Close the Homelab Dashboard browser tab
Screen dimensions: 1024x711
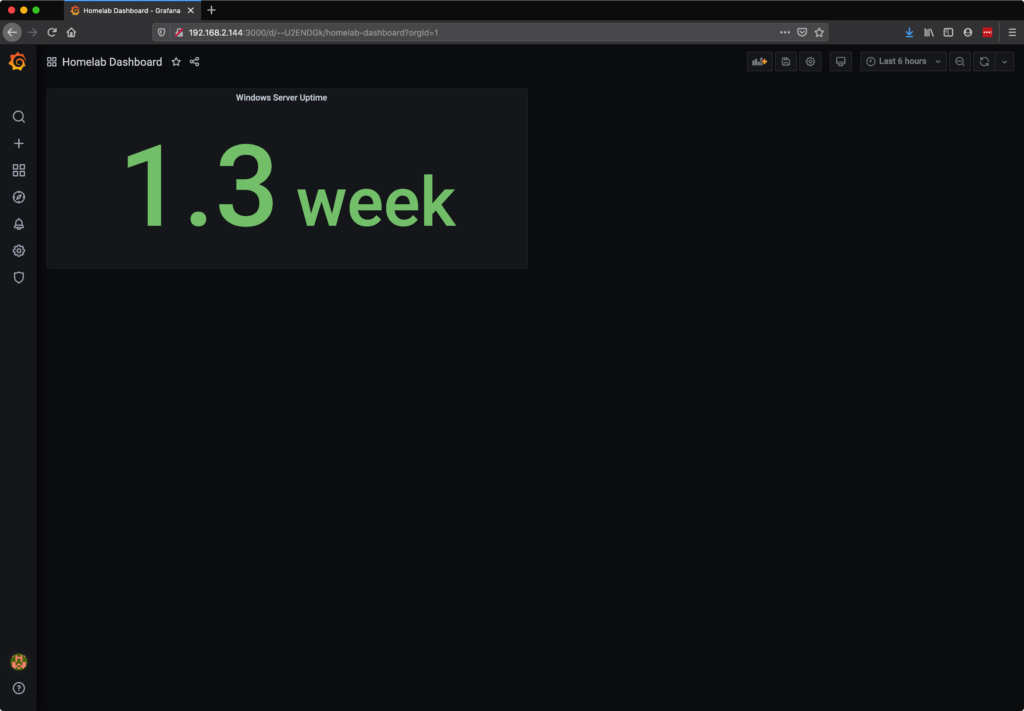pyautogui.click(x=191, y=10)
